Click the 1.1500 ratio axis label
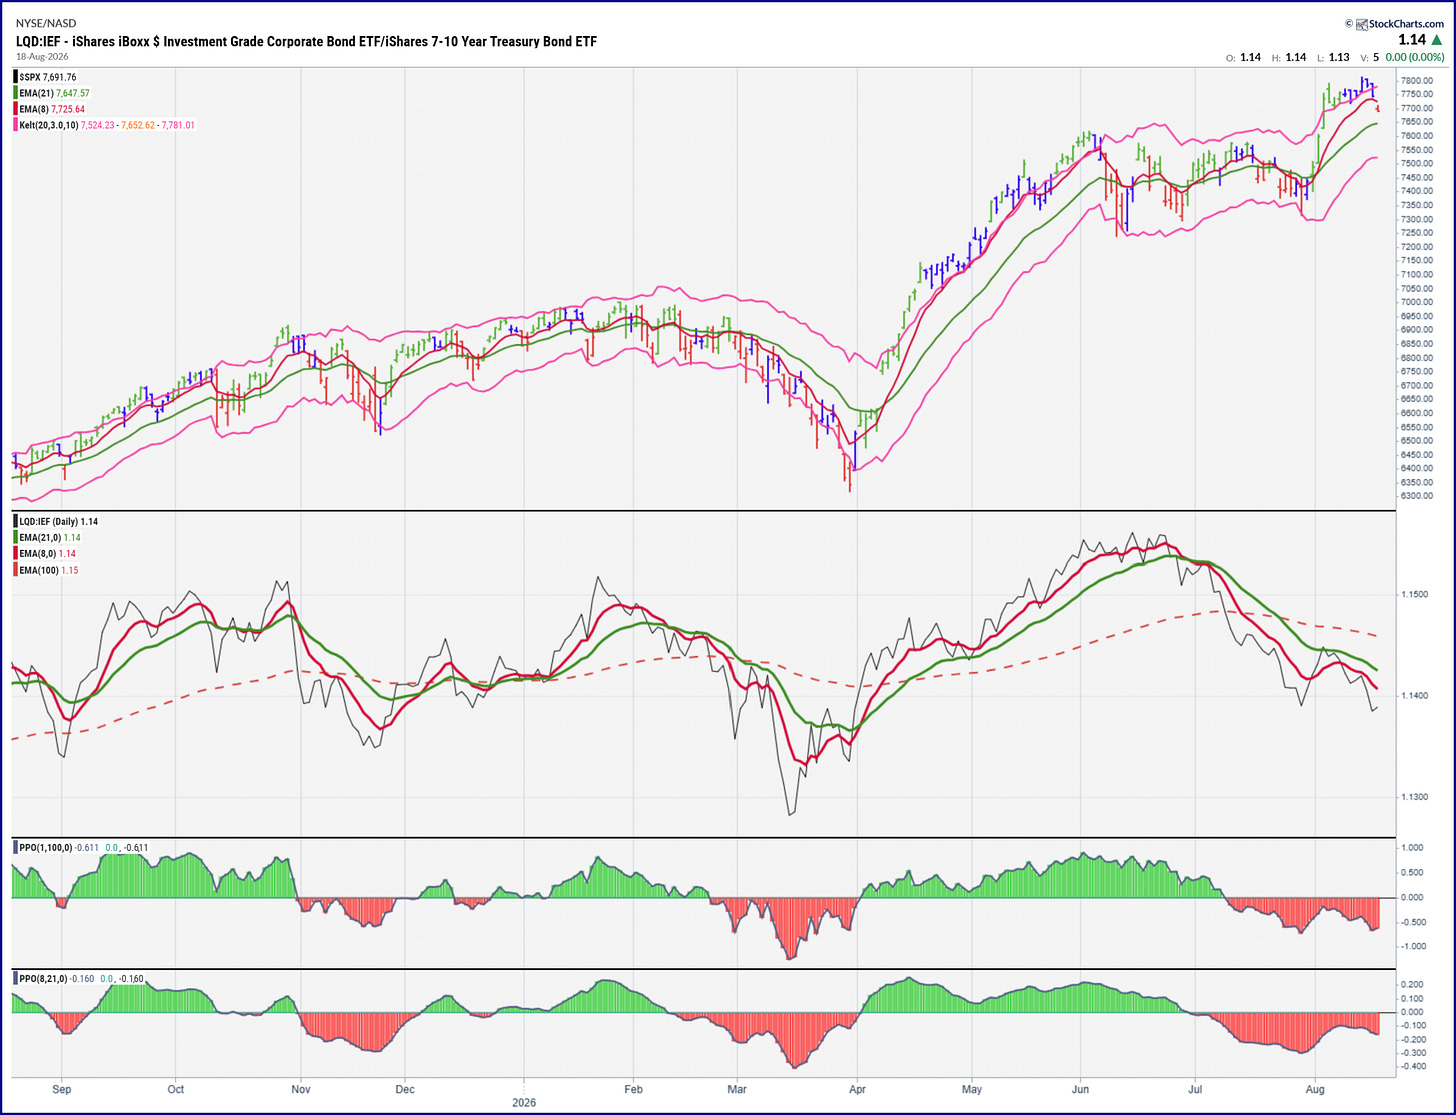1456x1115 pixels. tap(1417, 594)
